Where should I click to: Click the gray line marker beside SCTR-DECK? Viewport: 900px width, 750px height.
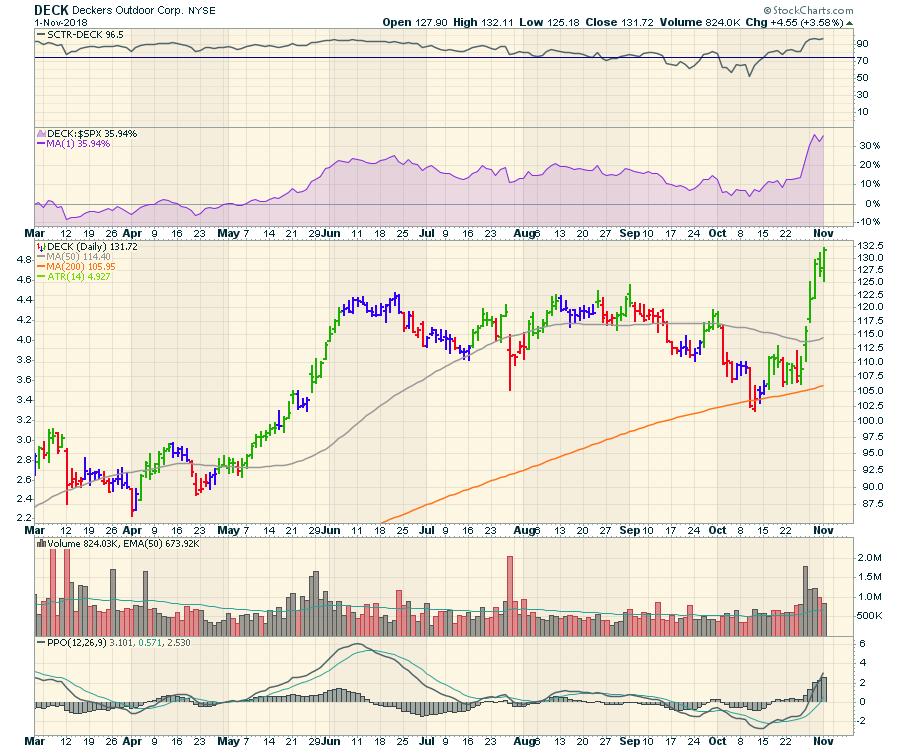coord(40,35)
